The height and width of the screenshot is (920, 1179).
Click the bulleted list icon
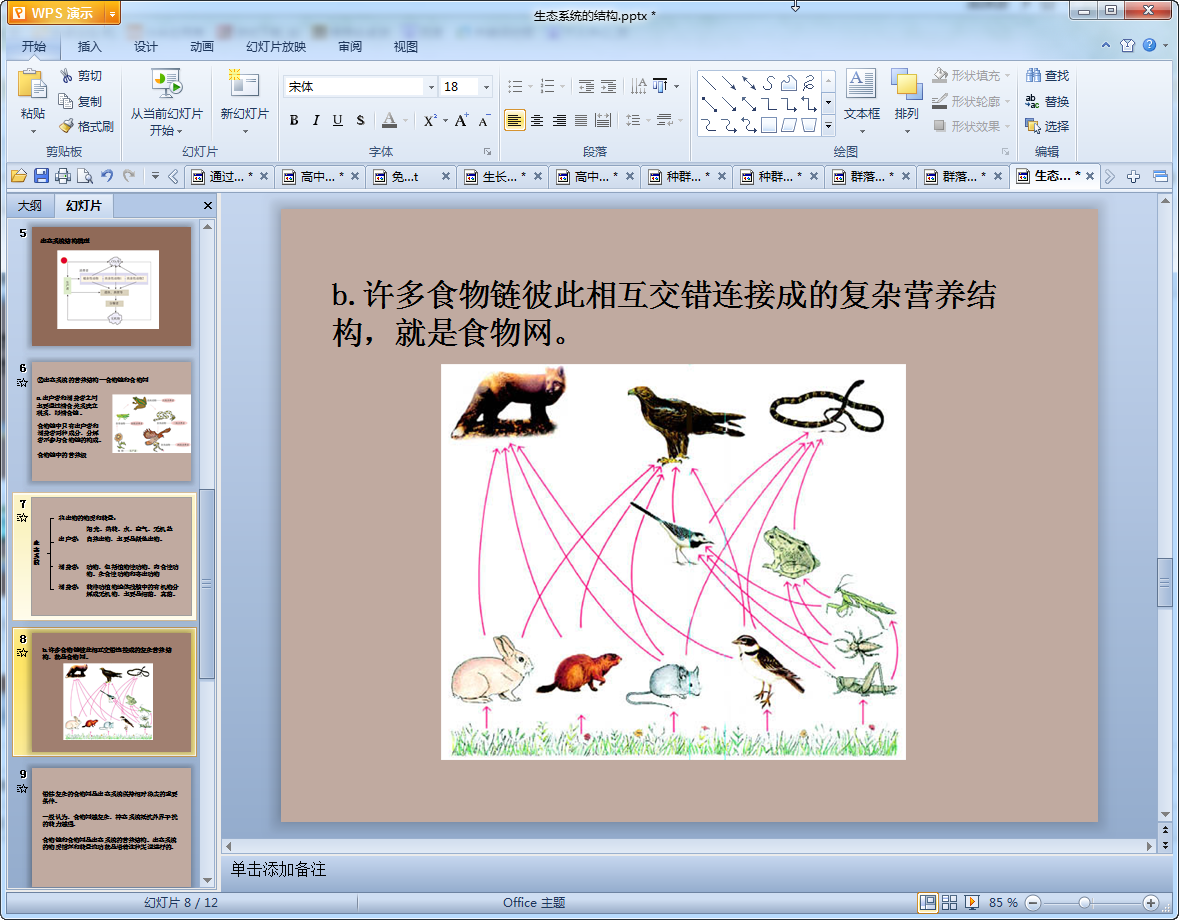(x=515, y=86)
